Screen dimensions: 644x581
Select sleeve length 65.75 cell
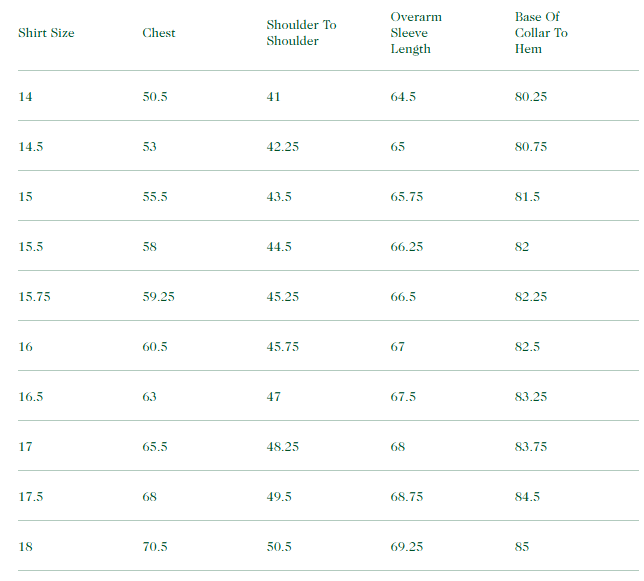click(407, 197)
